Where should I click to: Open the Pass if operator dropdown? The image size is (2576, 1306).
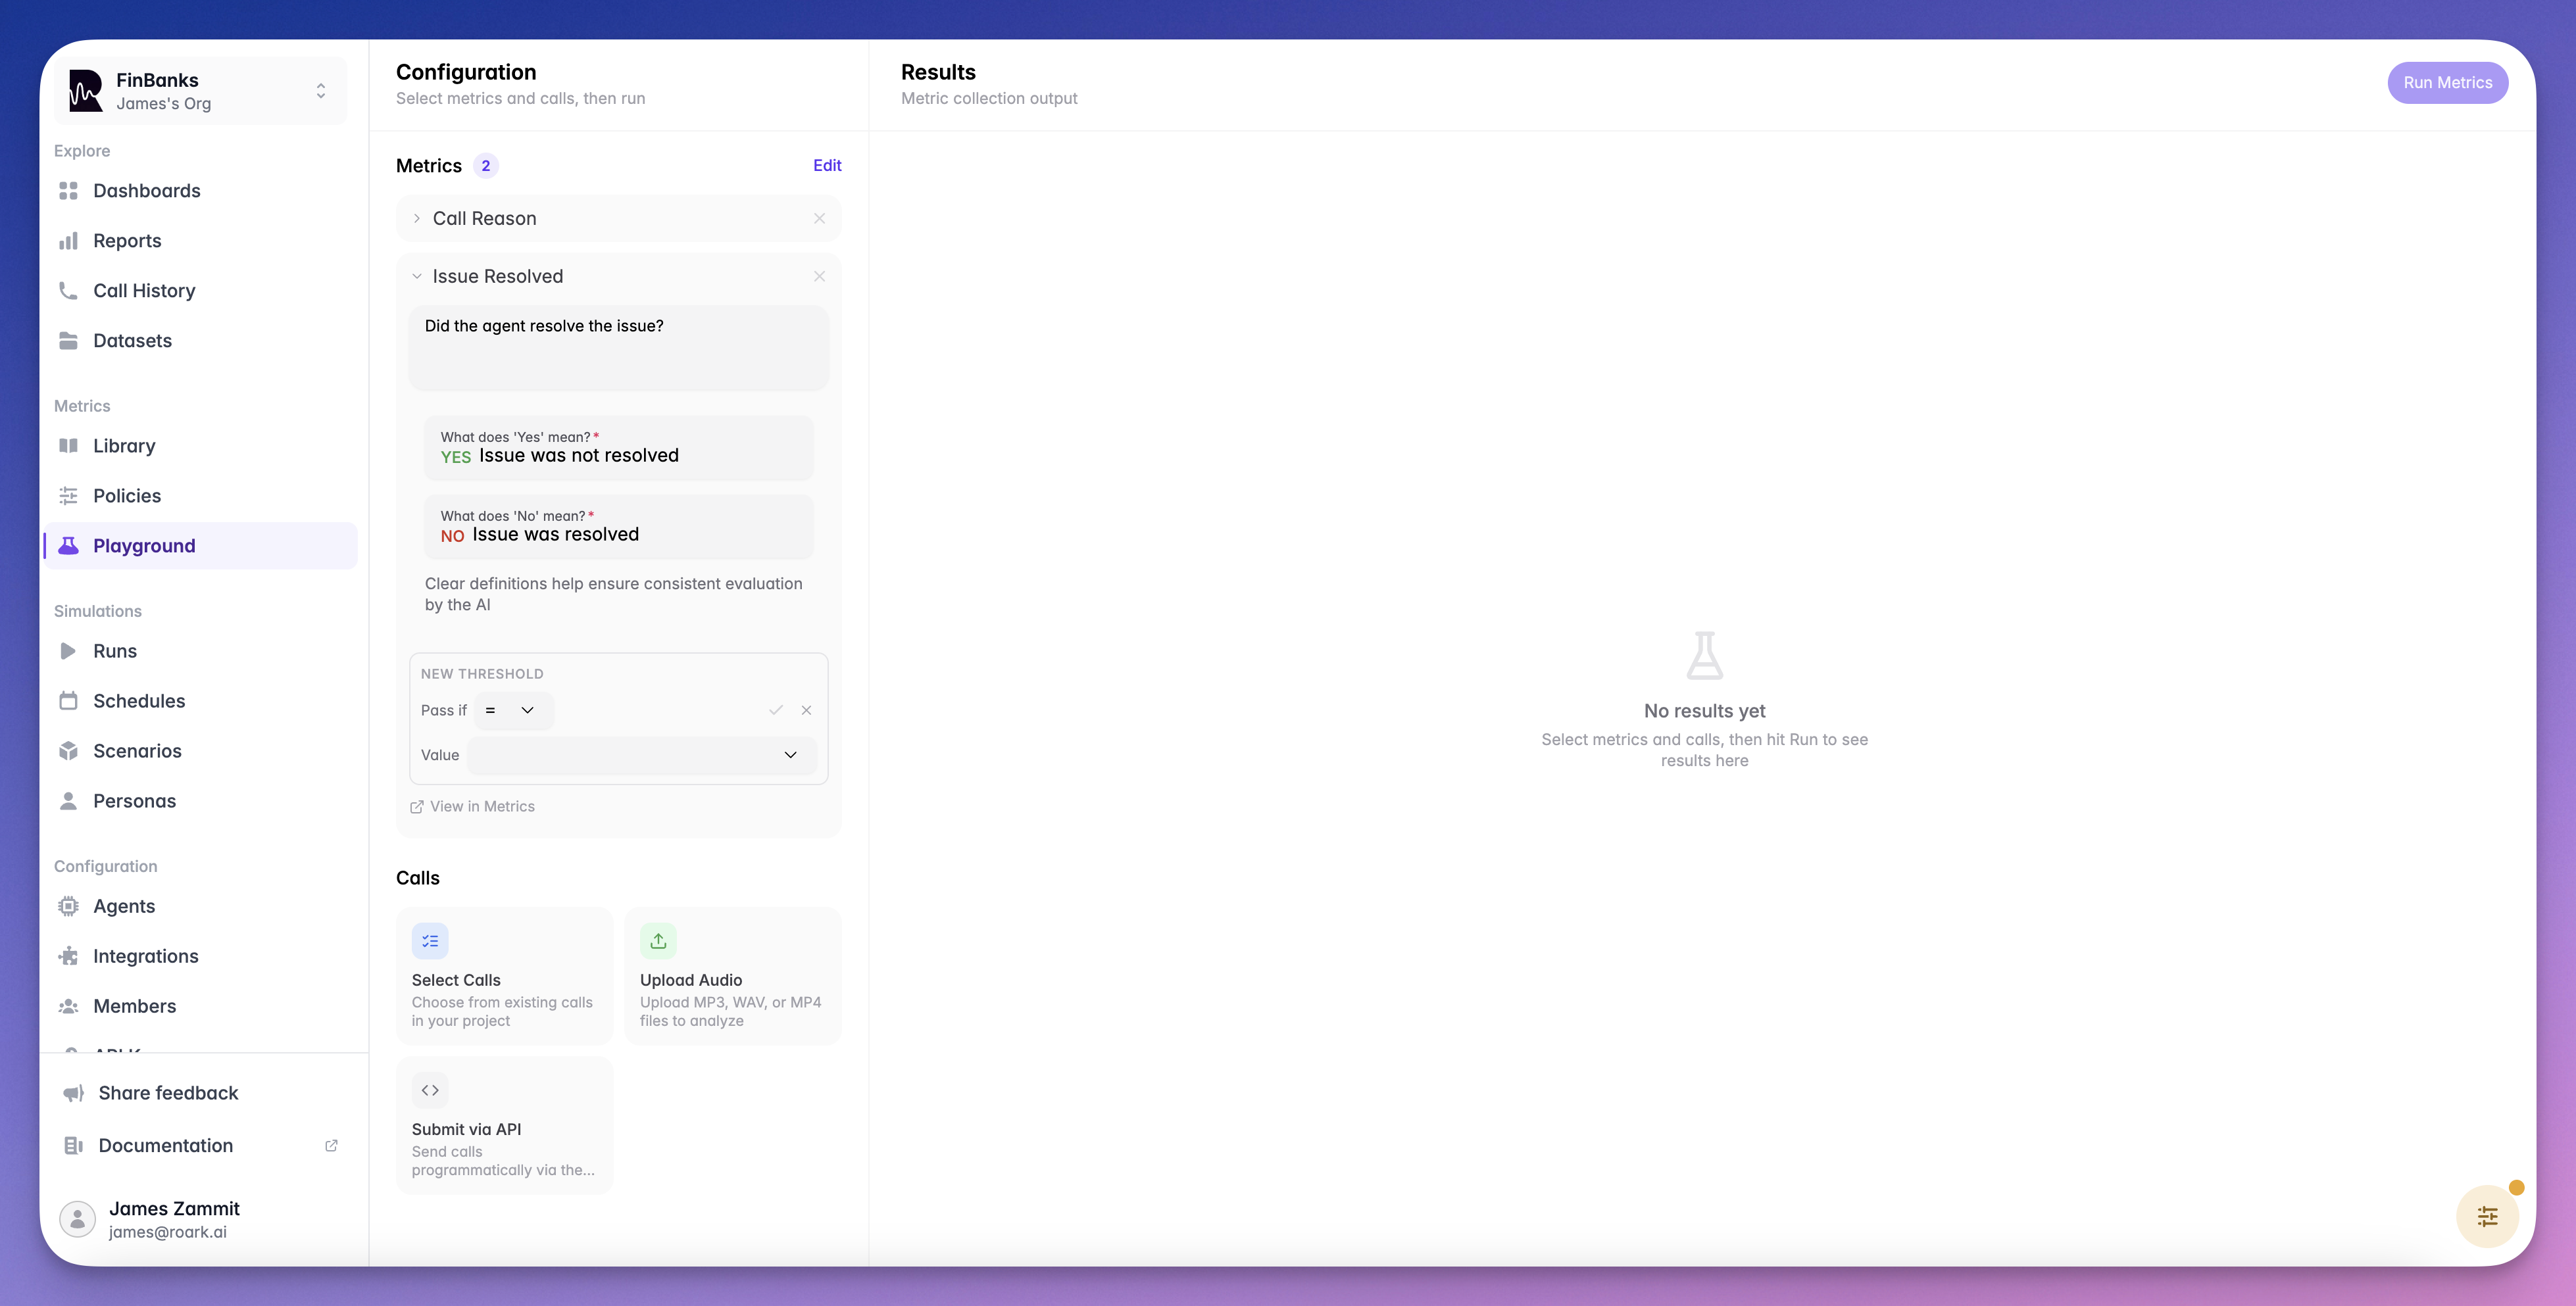[512, 710]
